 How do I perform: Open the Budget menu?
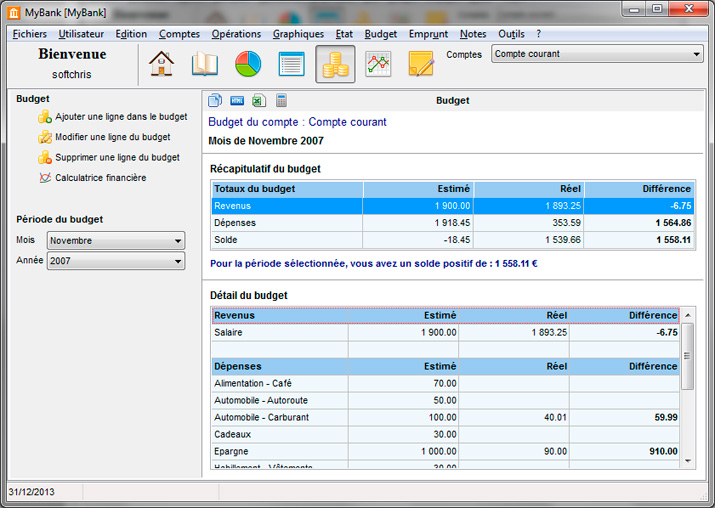click(x=381, y=34)
